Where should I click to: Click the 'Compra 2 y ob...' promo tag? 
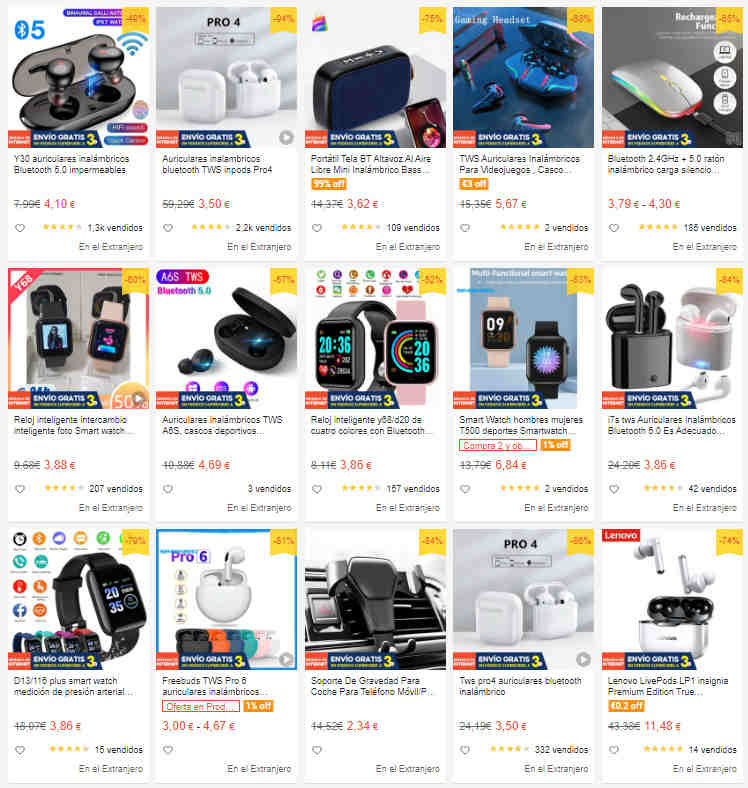coord(497,445)
